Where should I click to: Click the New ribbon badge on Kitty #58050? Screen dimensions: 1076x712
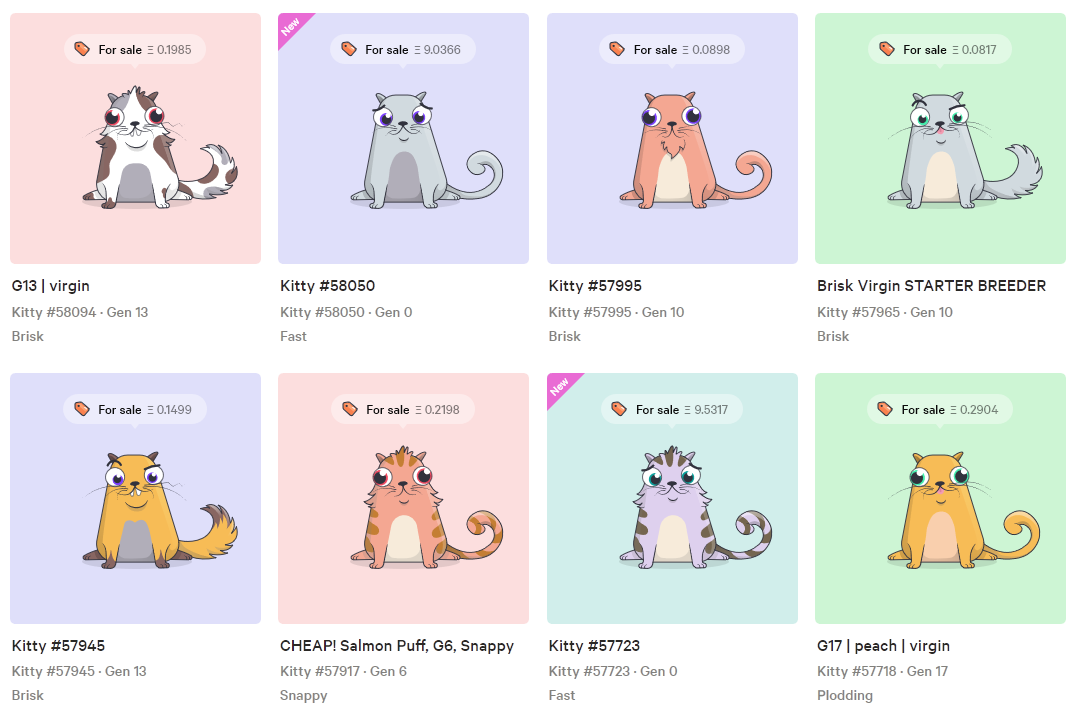tap(291, 26)
